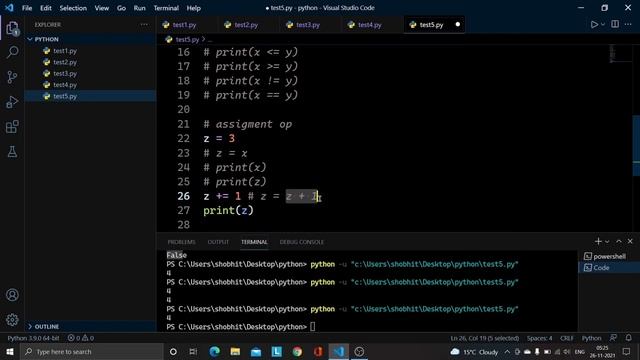This screenshot has width=640, height=360.
Task: Close the unsaved test5.py tab via dot
Action: (458, 24)
